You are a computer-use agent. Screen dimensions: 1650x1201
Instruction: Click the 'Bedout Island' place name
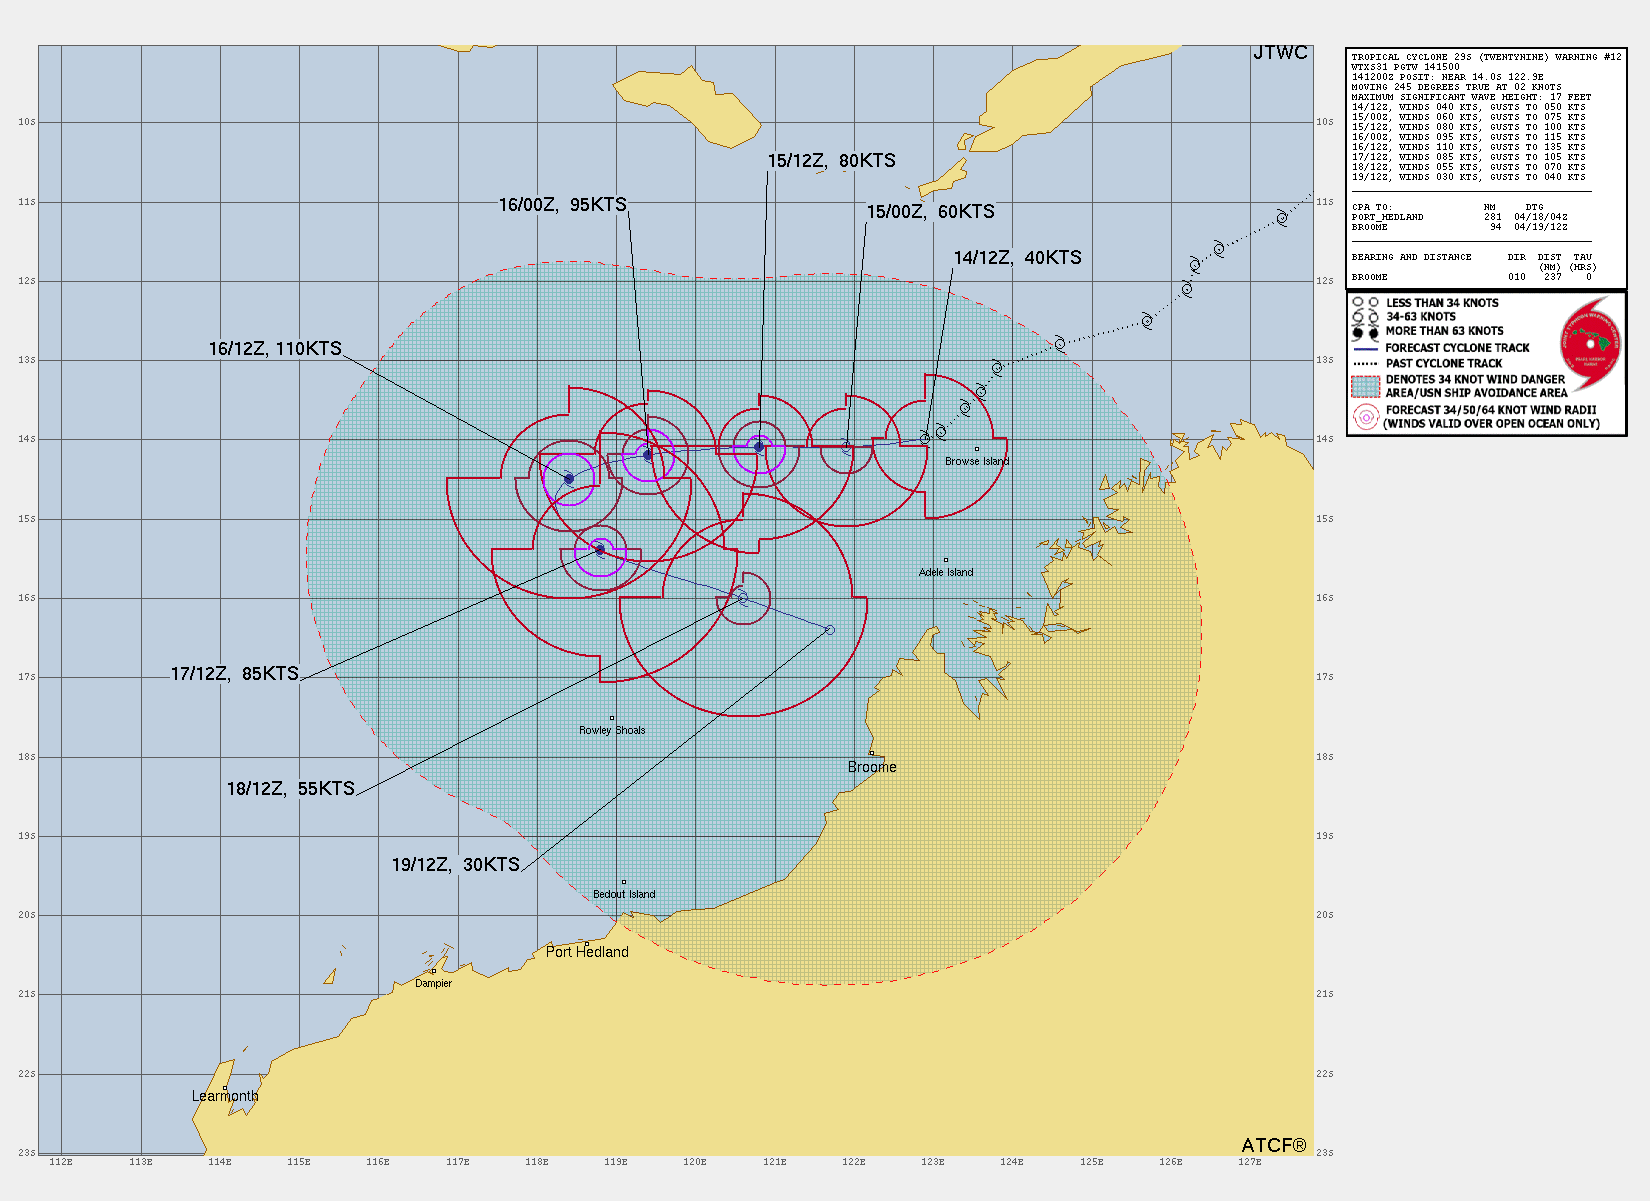tap(624, 895)
